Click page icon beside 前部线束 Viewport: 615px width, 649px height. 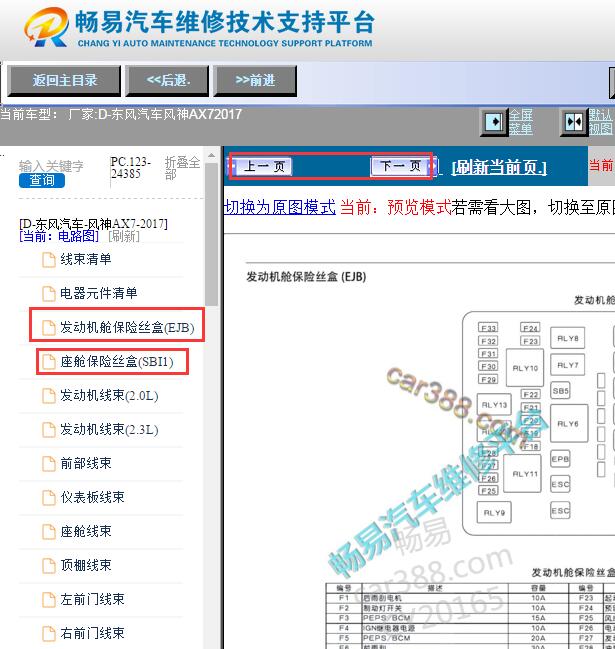pos(49,464)
